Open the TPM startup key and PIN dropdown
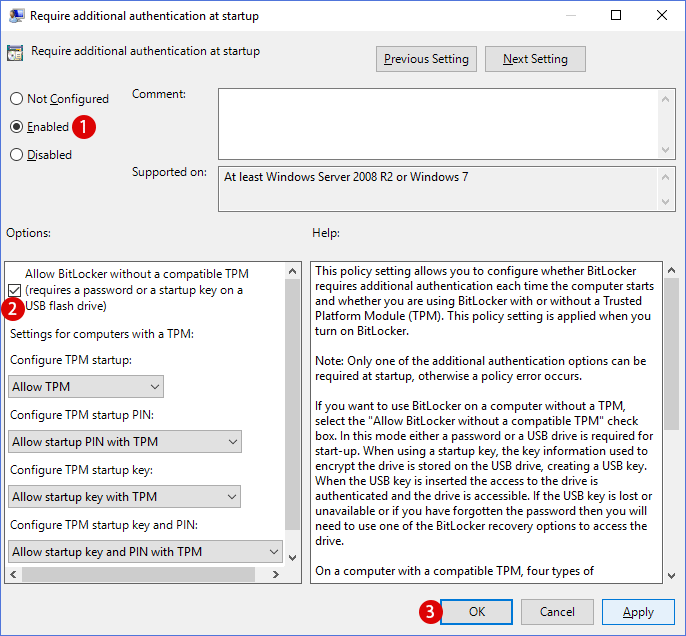Viewport: 686px width, 636px height. point(145,552)
